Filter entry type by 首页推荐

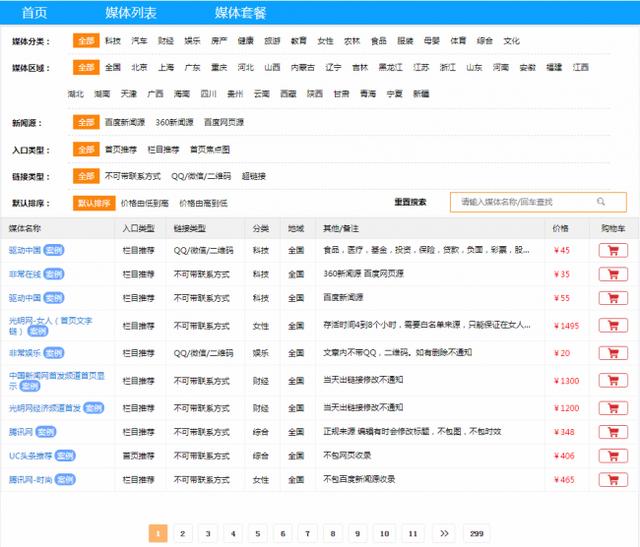pyautogui.click(x=120, y=150)
